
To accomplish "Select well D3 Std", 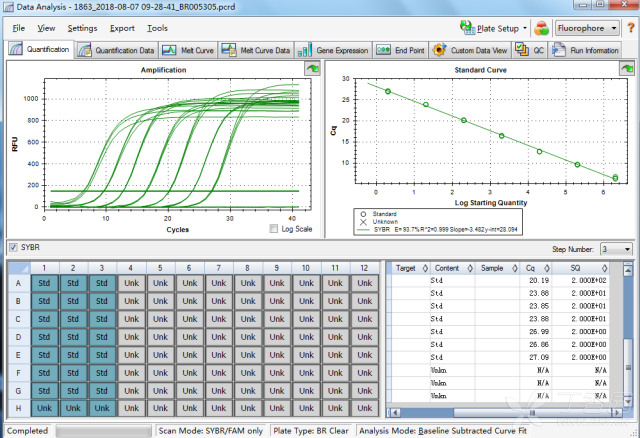I will click(x=102, y=337).
